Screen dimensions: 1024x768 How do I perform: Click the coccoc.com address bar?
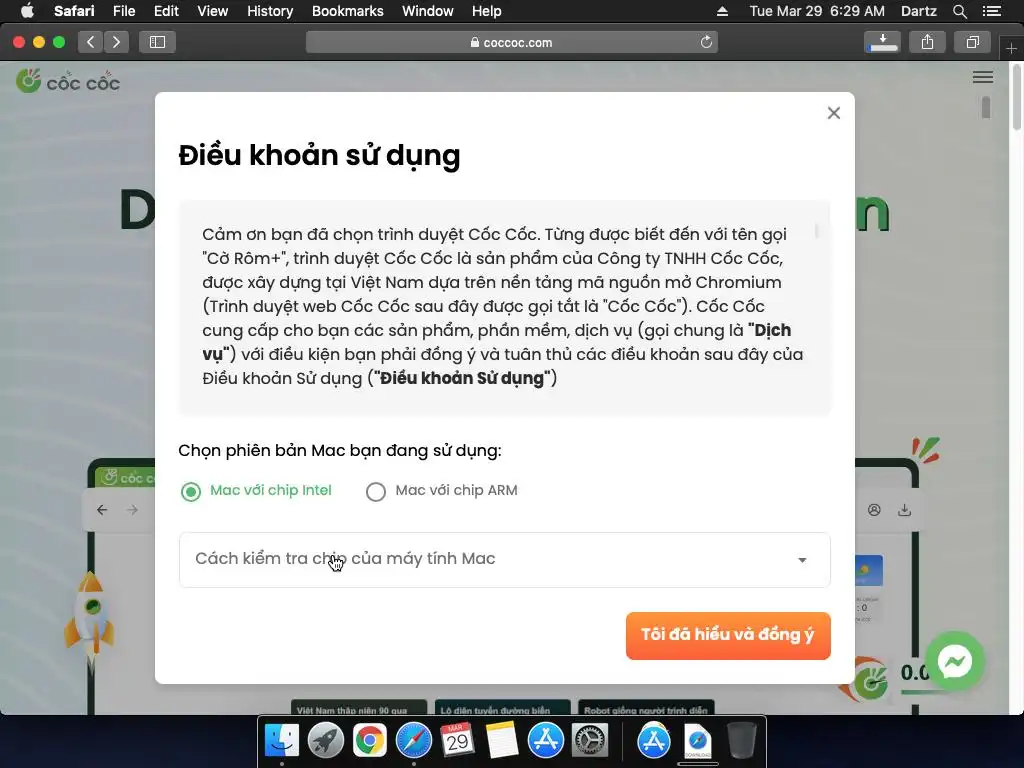tap(511, 42)
